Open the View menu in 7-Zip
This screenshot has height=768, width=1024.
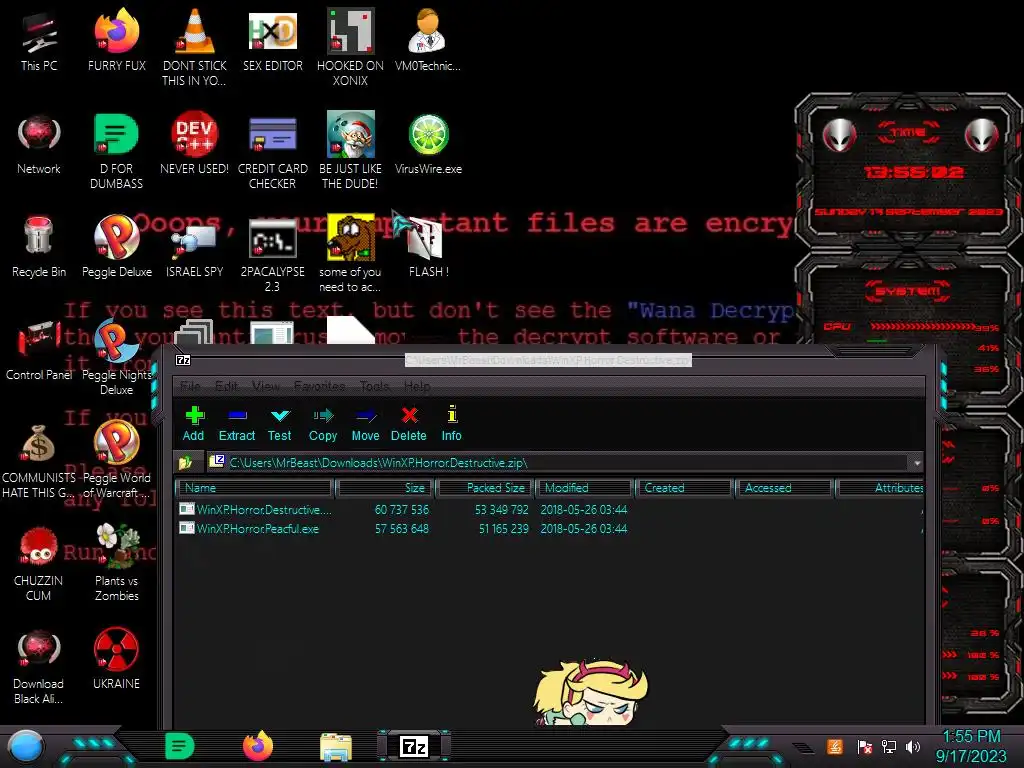point(266,386)
